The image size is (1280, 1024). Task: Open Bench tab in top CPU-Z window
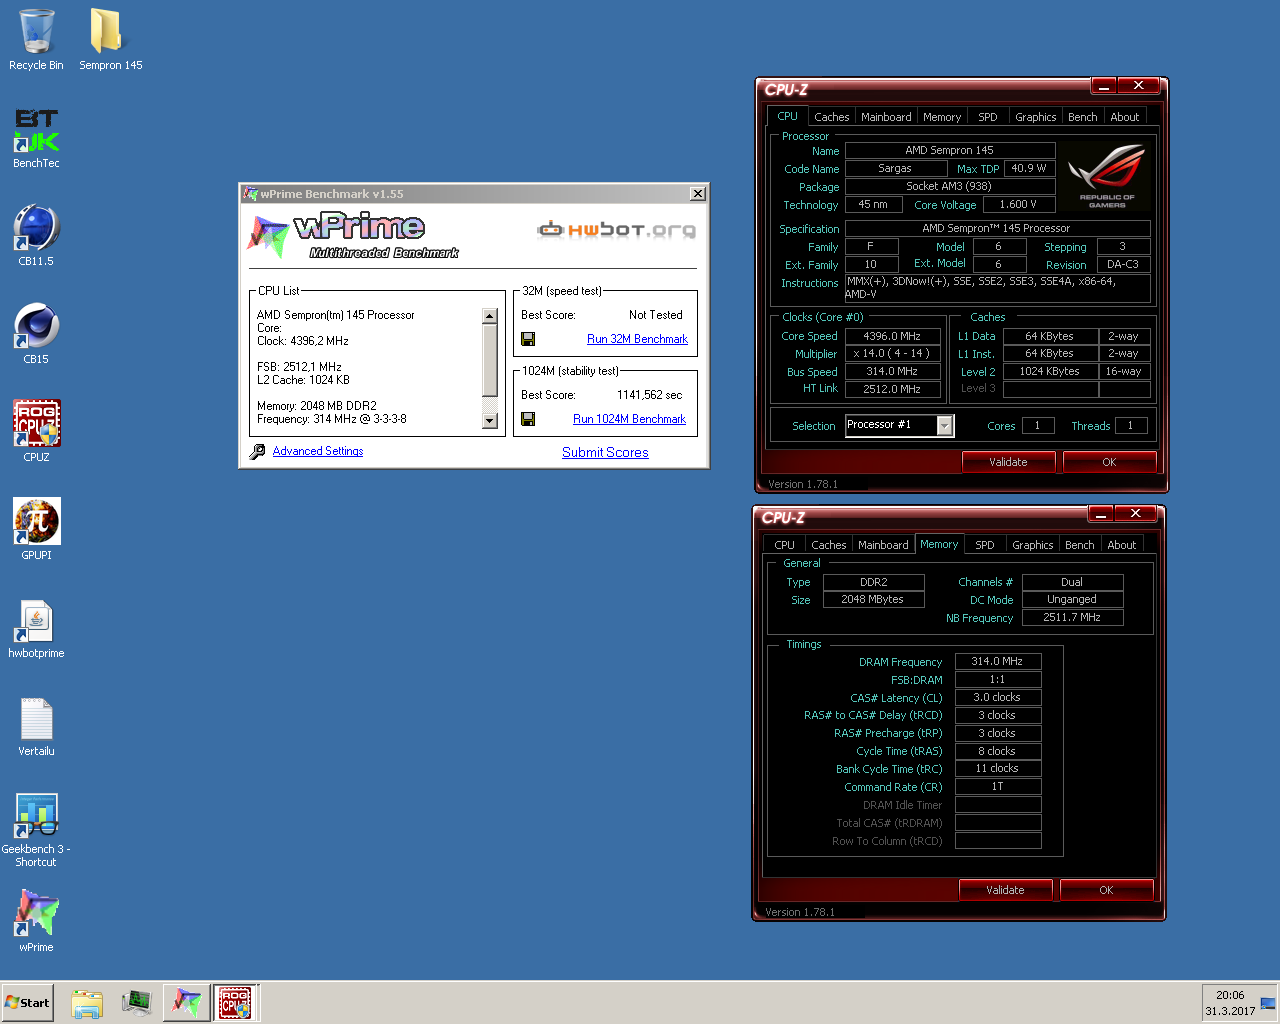[x=1082, y=117]
